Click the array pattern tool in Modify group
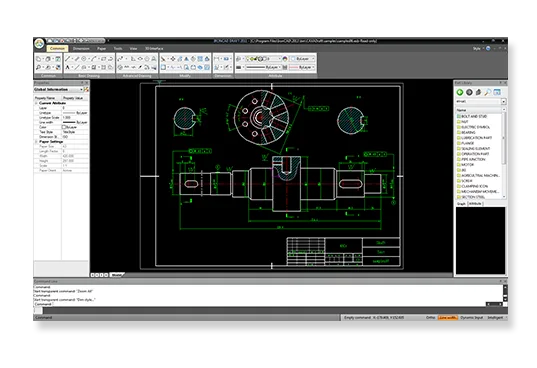537x368 pixels. [x=200, y=59]
